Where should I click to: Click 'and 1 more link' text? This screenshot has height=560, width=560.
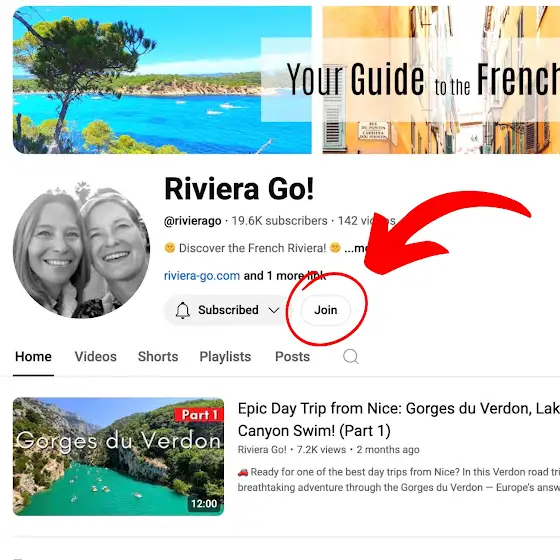click(x=285, y=276)
